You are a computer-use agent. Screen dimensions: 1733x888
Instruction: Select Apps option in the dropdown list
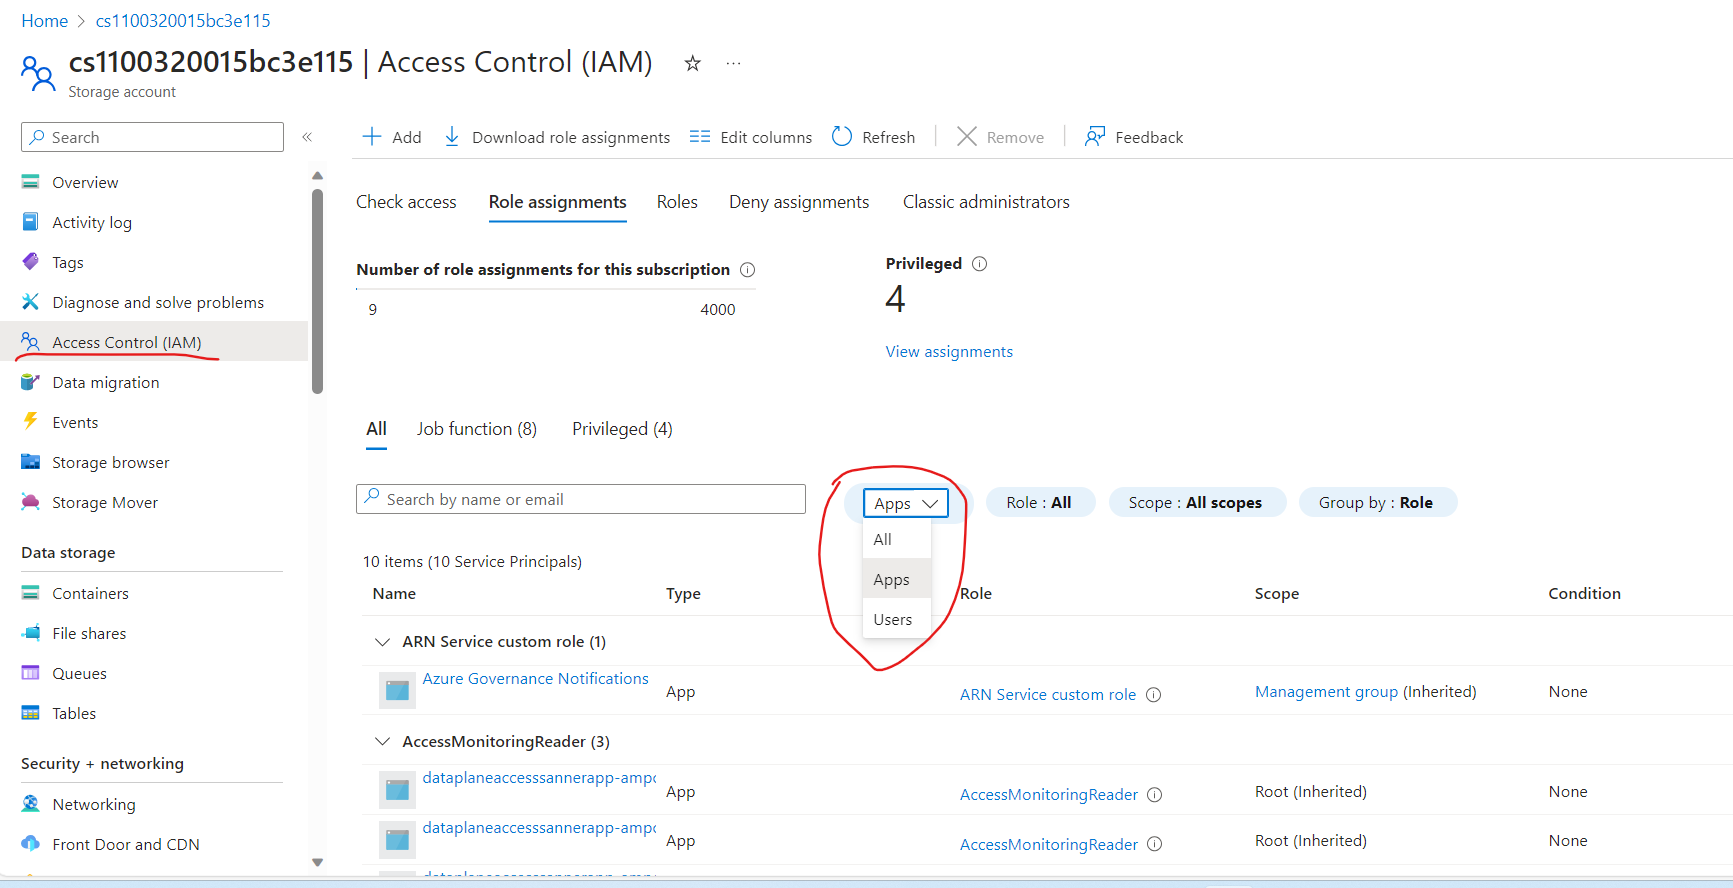(x=897, y=579)
